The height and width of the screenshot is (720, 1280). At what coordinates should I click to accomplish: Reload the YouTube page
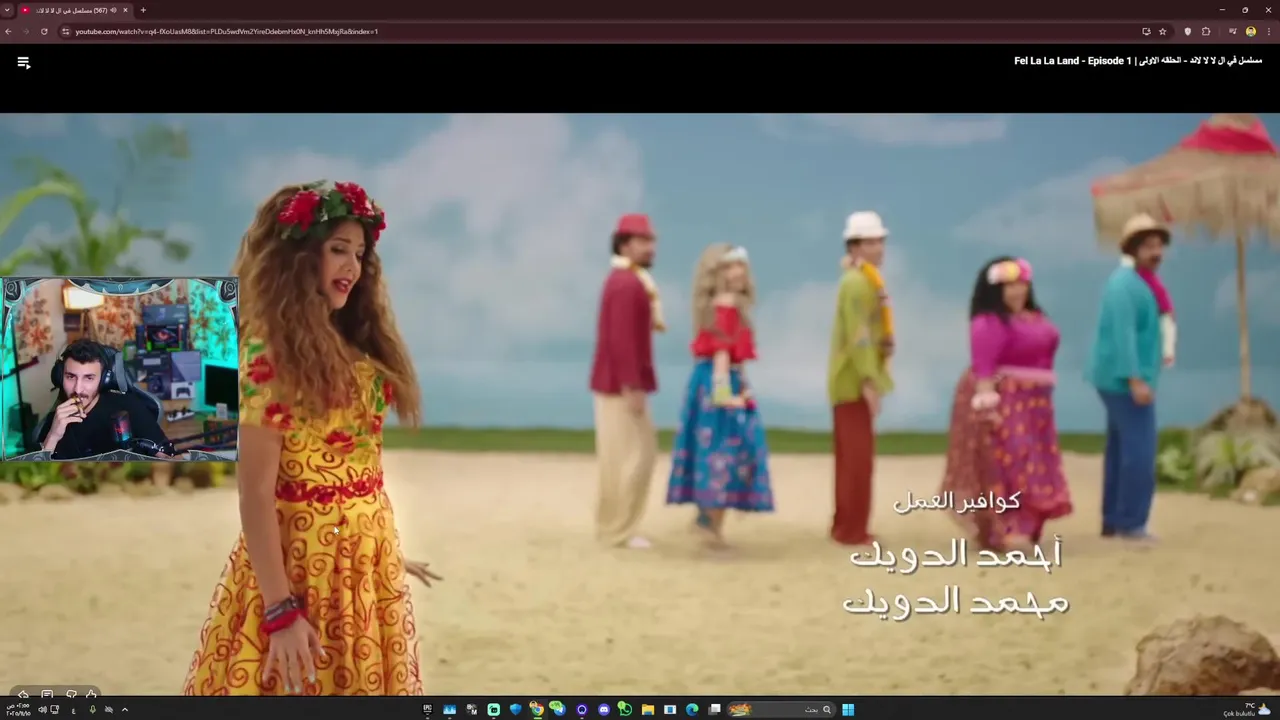(44, 31)
